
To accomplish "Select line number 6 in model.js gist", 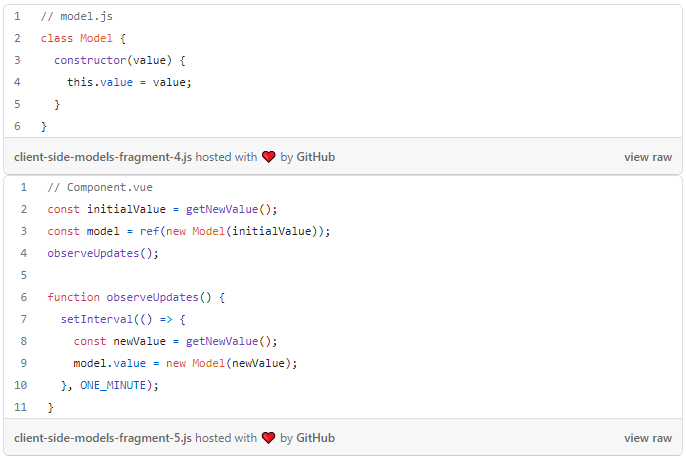I will [18, 126].
